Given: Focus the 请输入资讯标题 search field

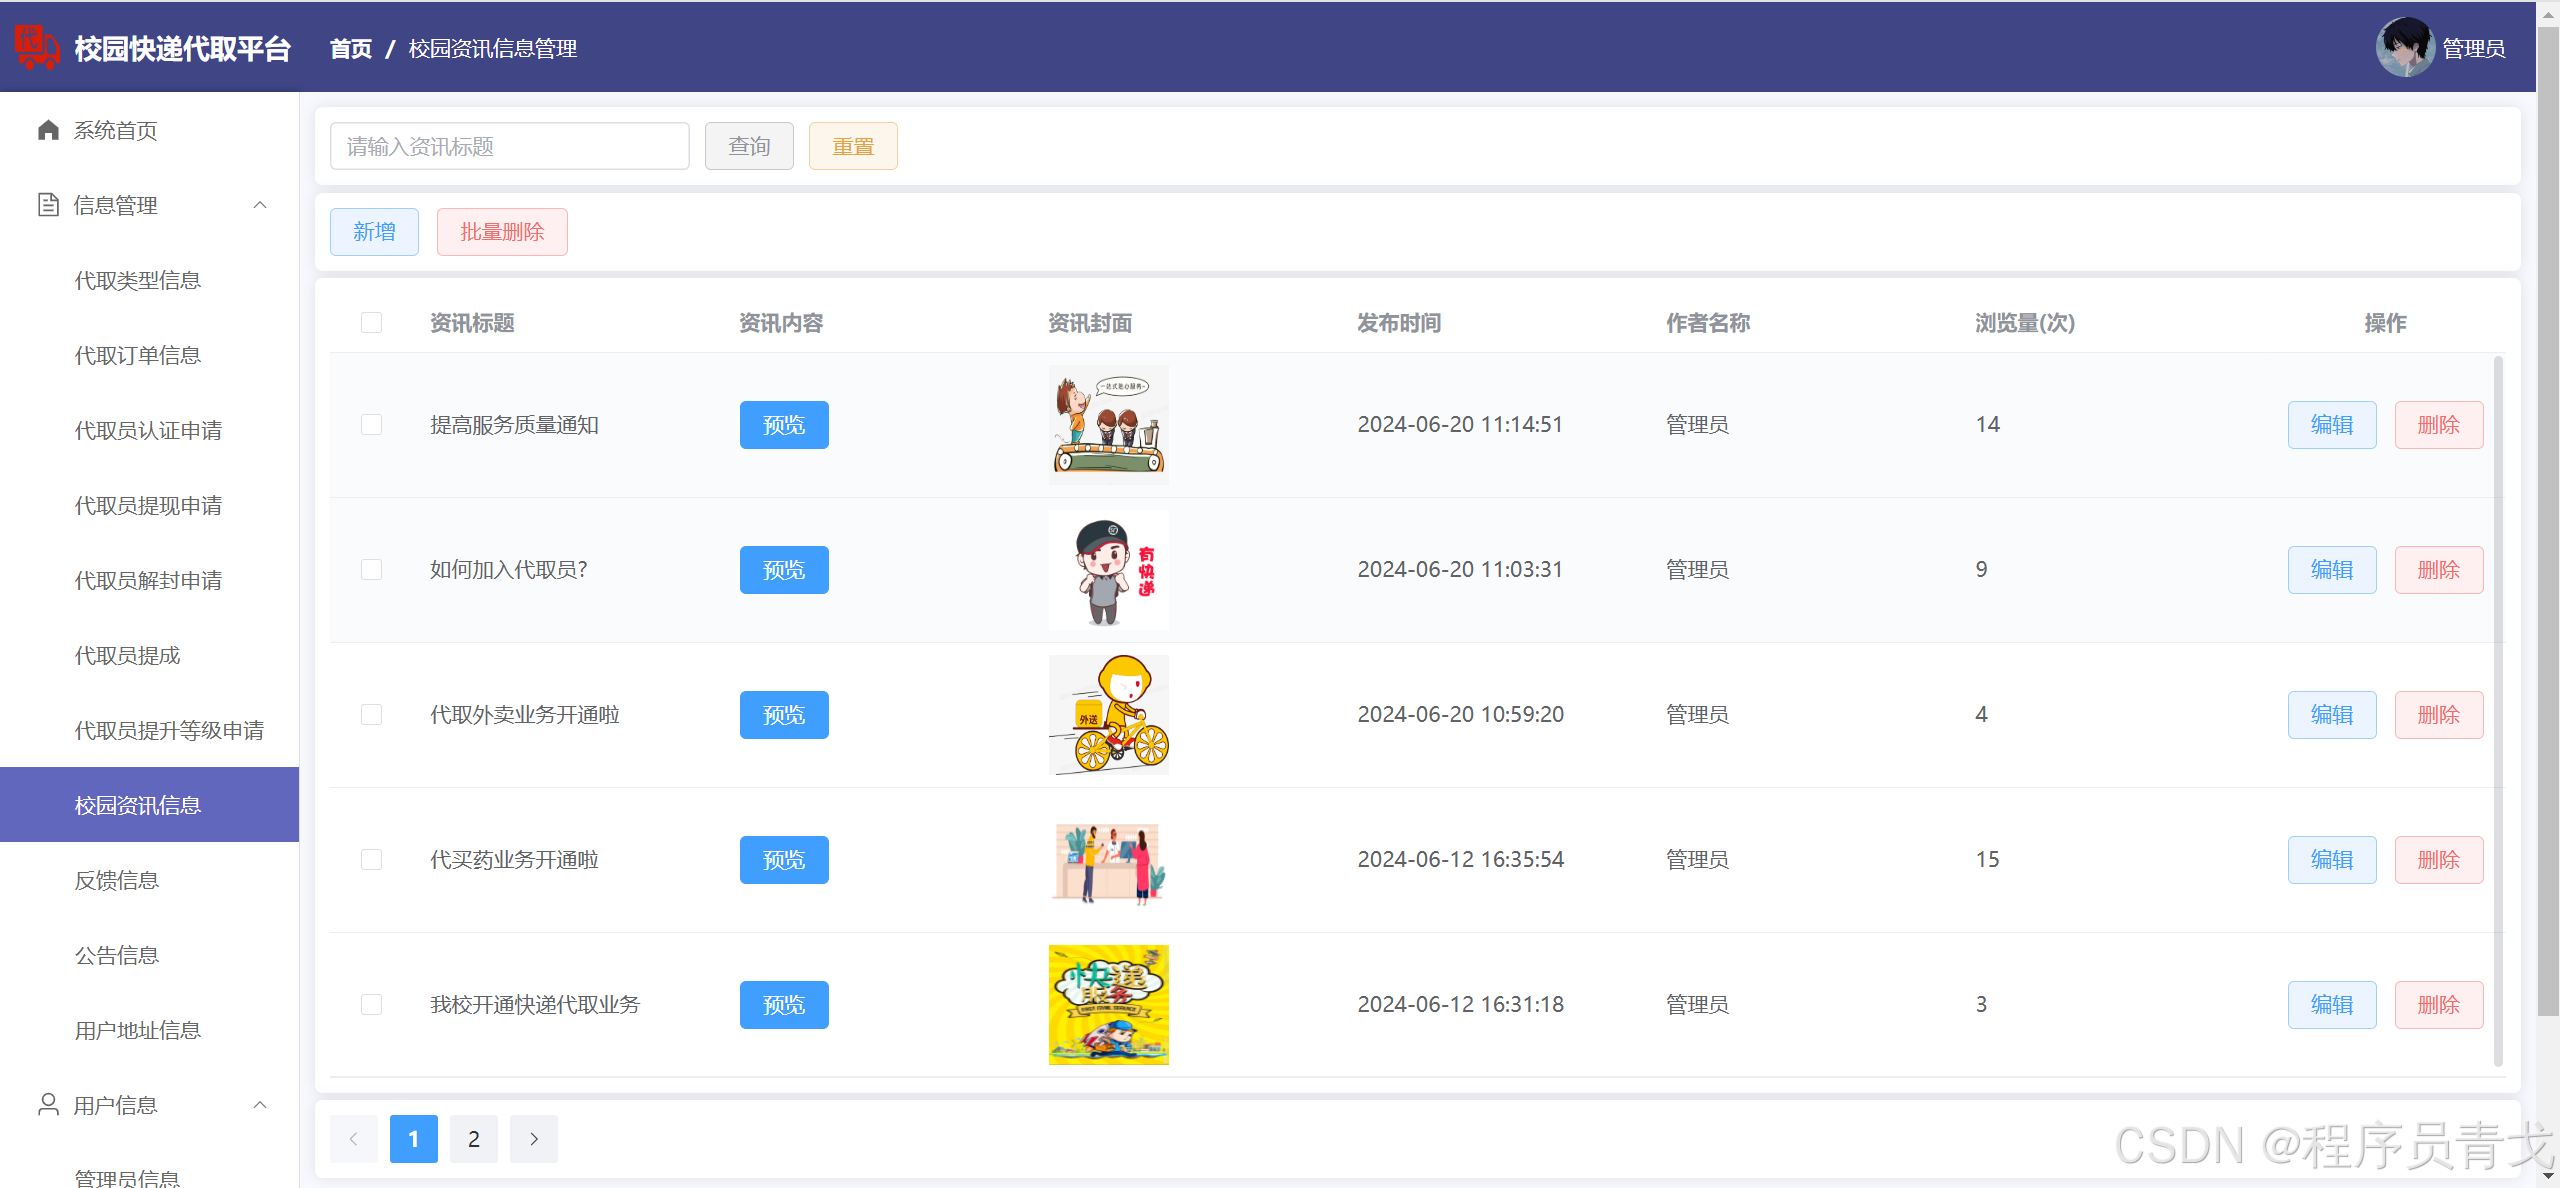Looking at the screenshot, I should tap(509, 146).
